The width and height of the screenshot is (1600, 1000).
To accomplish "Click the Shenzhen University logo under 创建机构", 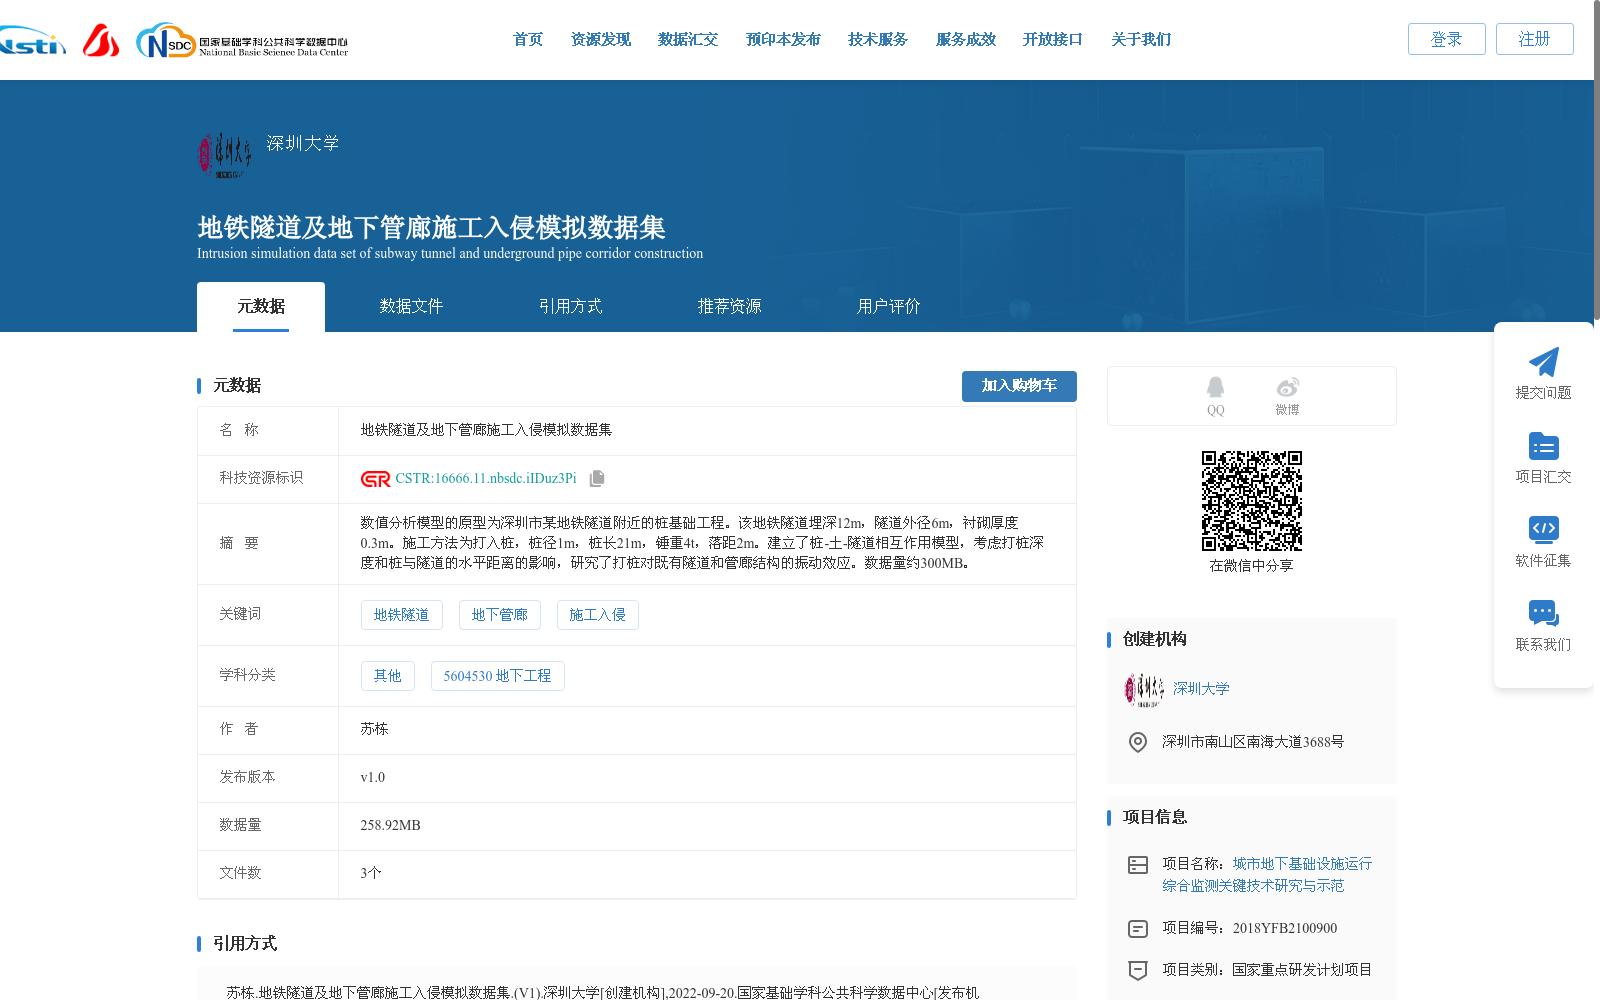I will coord(1144,689).
